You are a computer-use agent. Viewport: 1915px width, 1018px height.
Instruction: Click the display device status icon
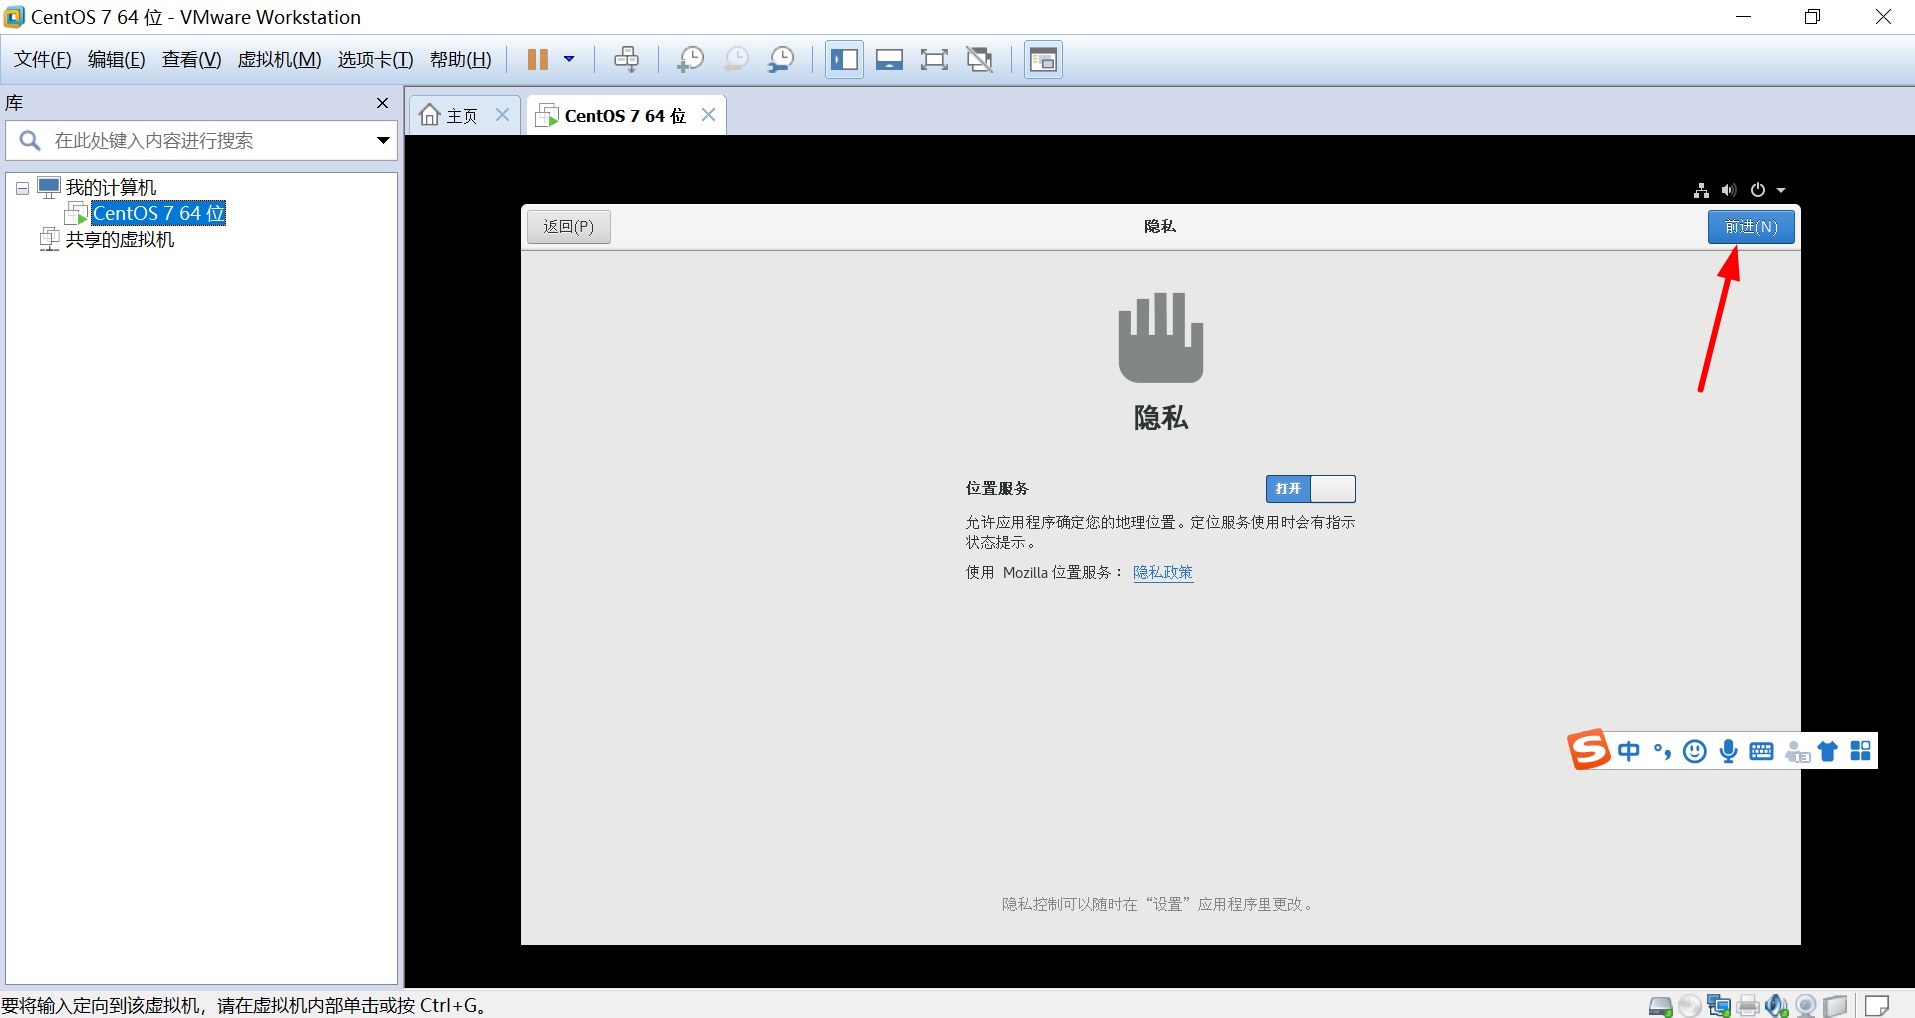click(1835, 1006)
